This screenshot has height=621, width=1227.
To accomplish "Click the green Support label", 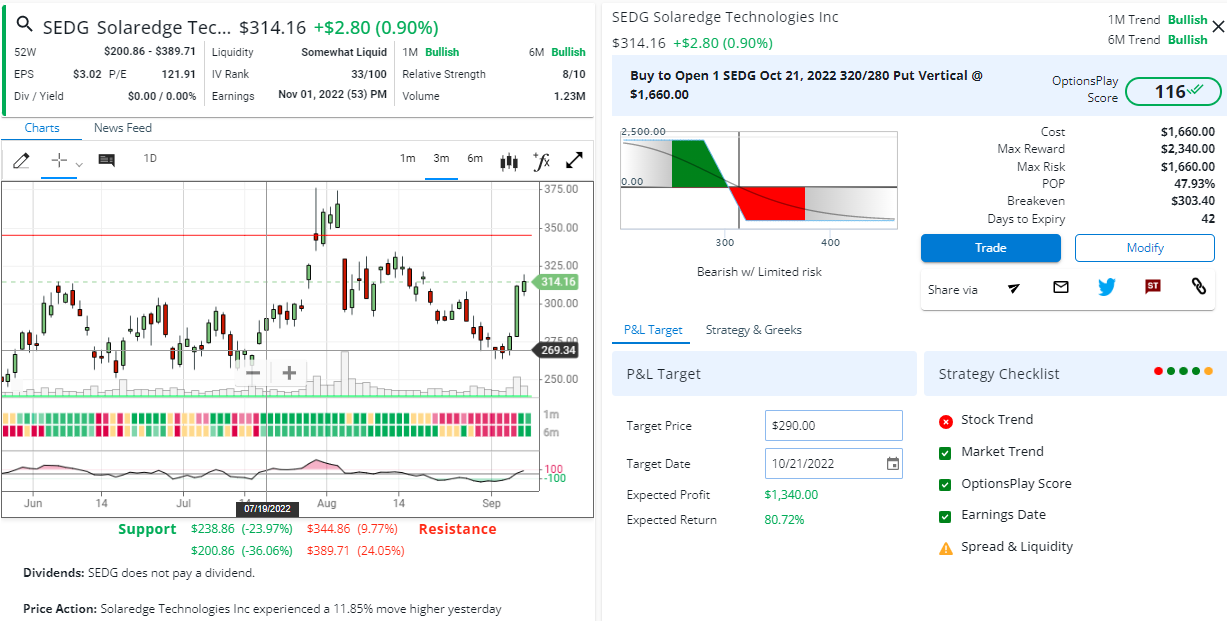I will [x=147, y=529].
